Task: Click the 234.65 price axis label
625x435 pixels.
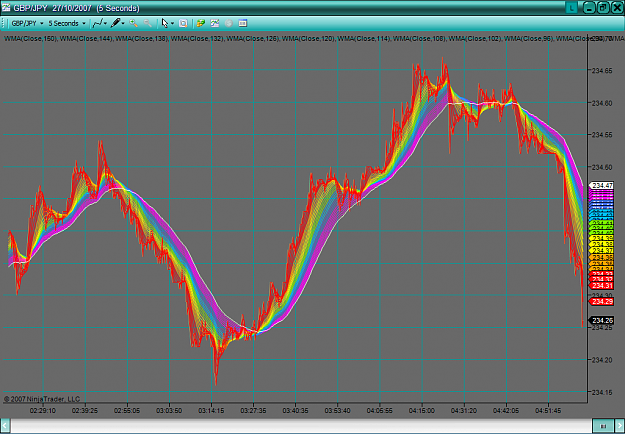Action: point(601,71)
